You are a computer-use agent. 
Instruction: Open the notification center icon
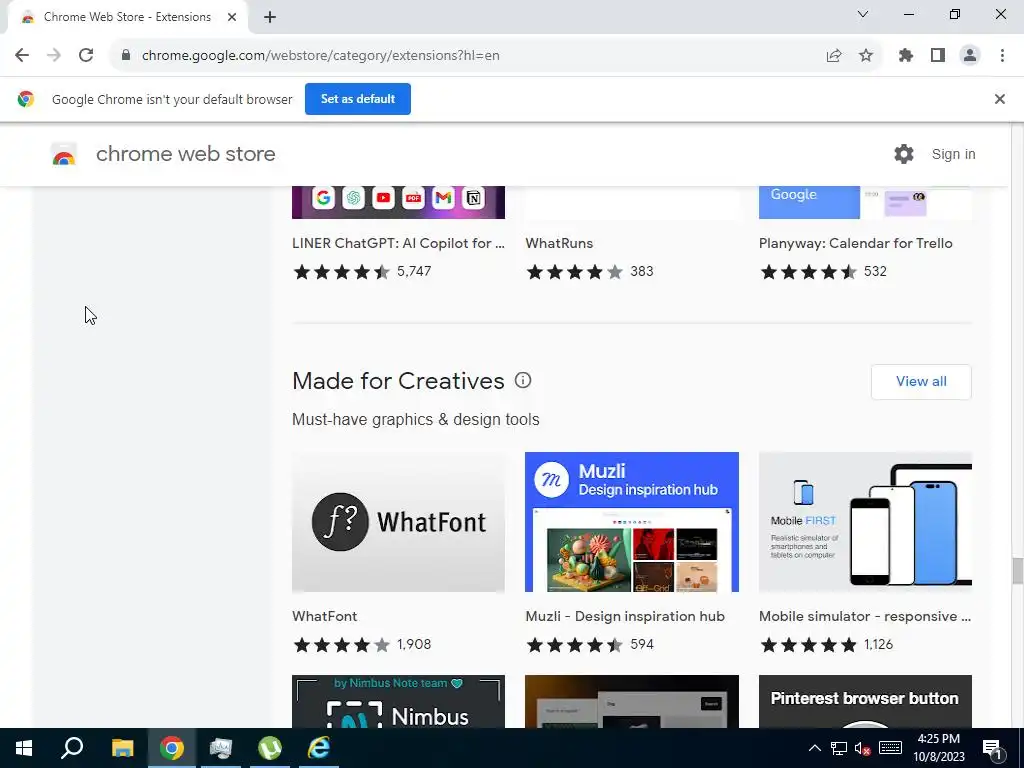coord(992,748)
